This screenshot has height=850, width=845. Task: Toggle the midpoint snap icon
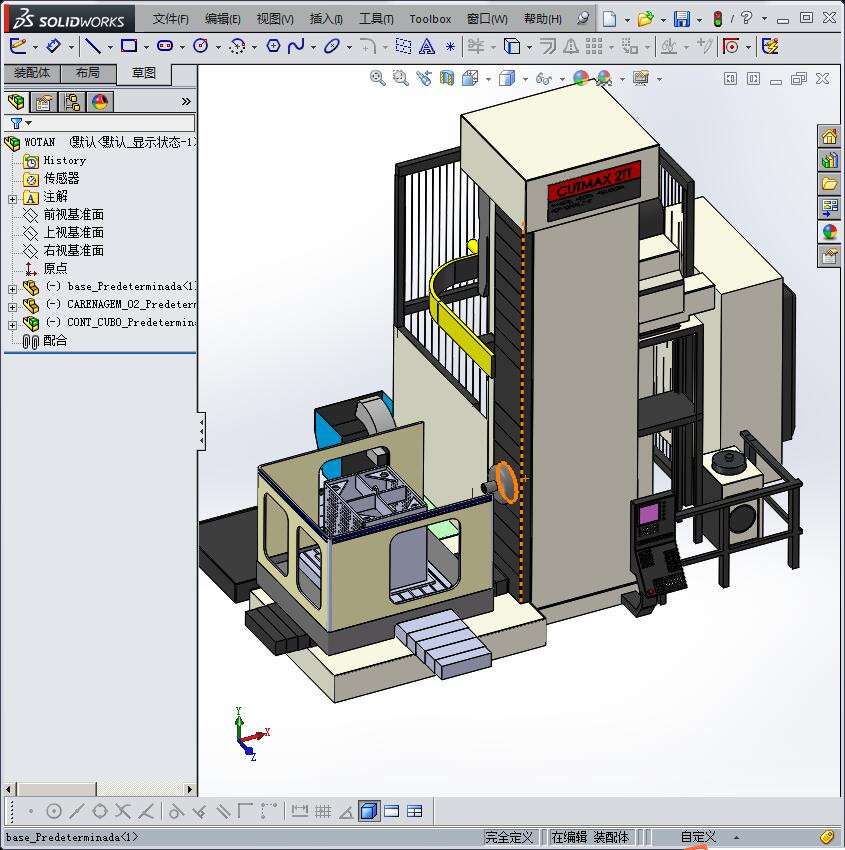click(76, 812)
